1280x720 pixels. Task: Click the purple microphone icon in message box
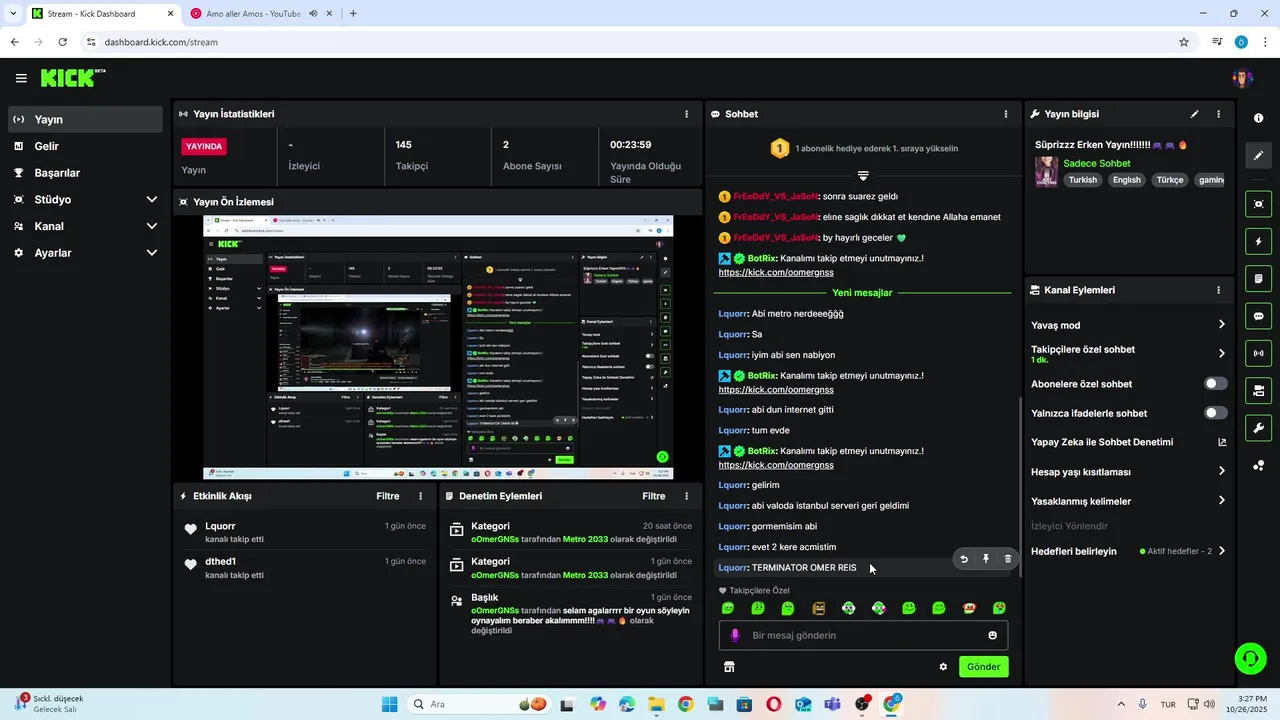point(735,635)
